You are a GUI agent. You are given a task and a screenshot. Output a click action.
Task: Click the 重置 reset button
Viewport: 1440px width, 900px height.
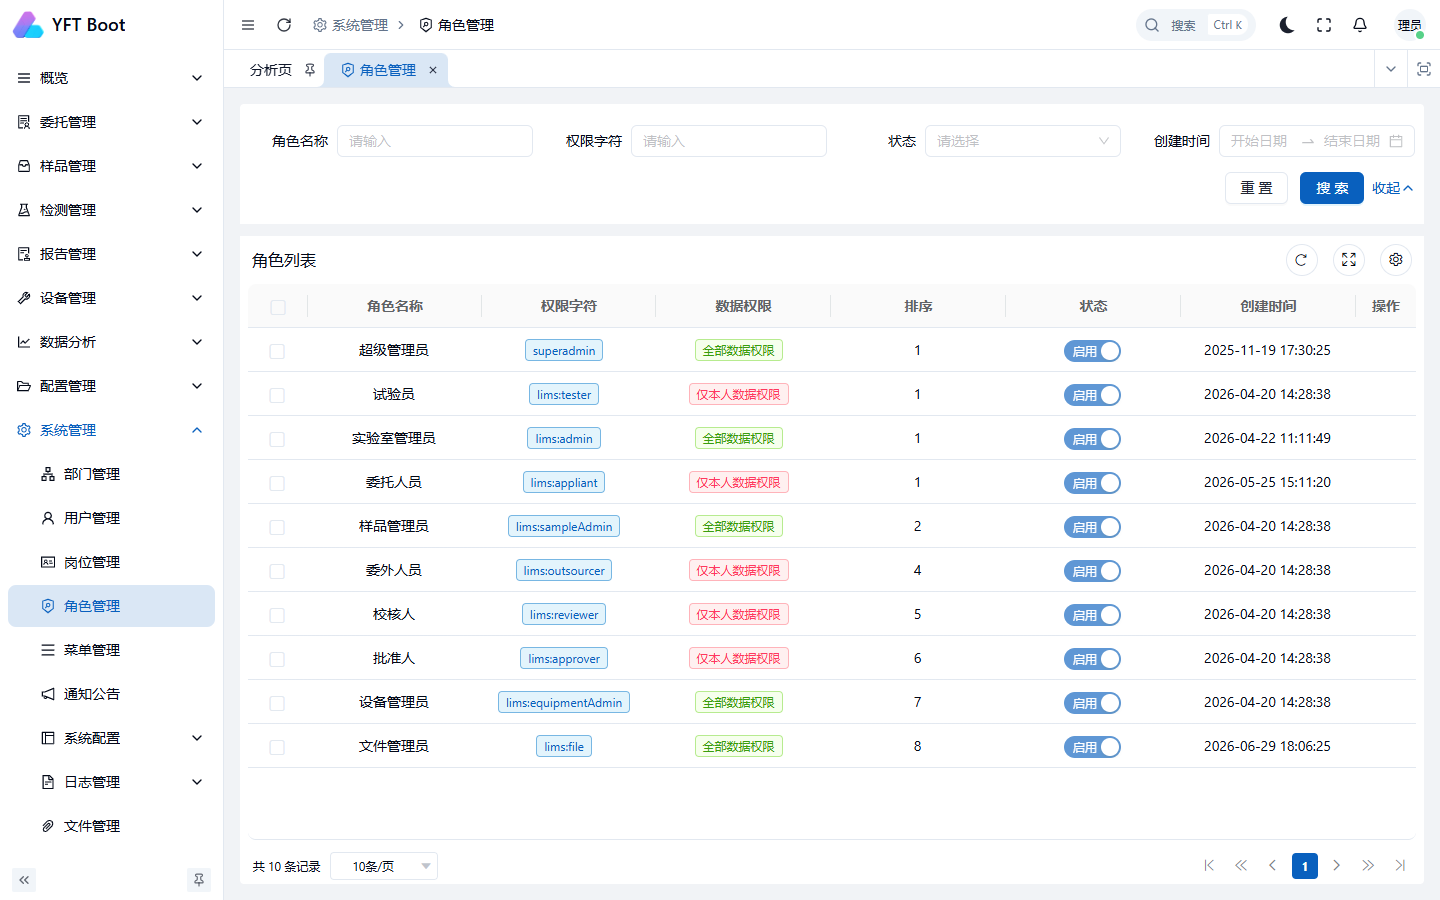coord(1256,188)
